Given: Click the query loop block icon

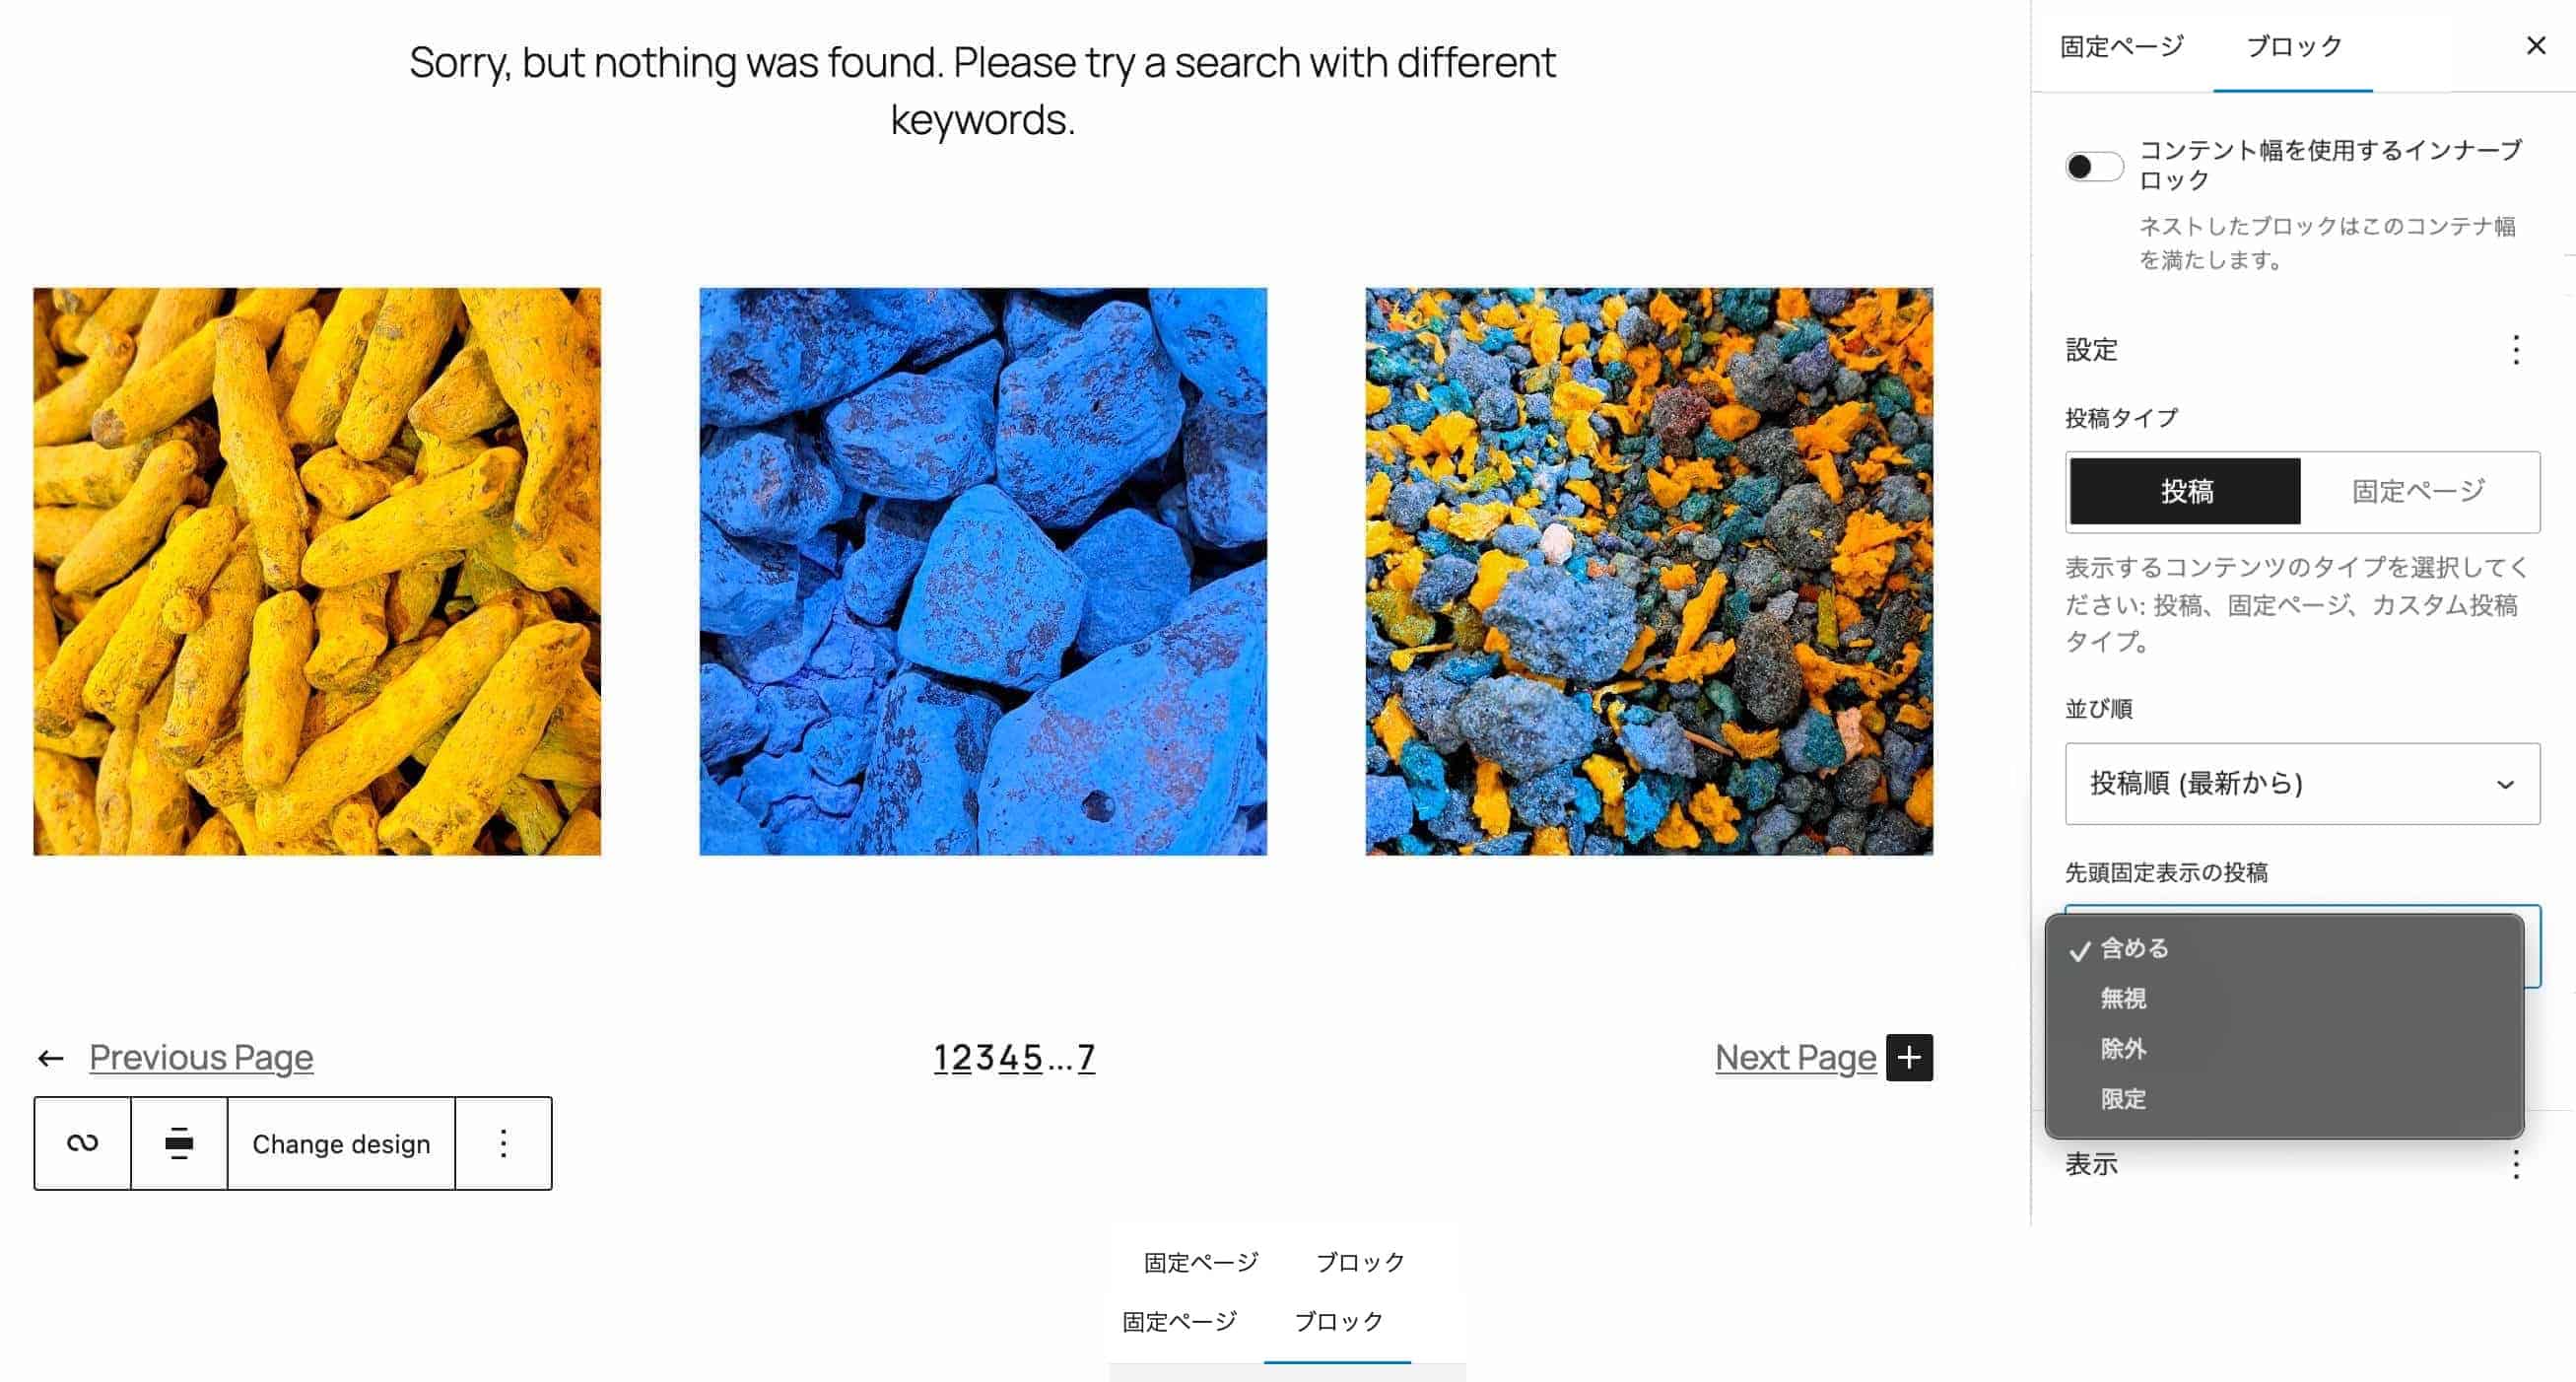Looking at the screenshot, I should [82, 1143].
